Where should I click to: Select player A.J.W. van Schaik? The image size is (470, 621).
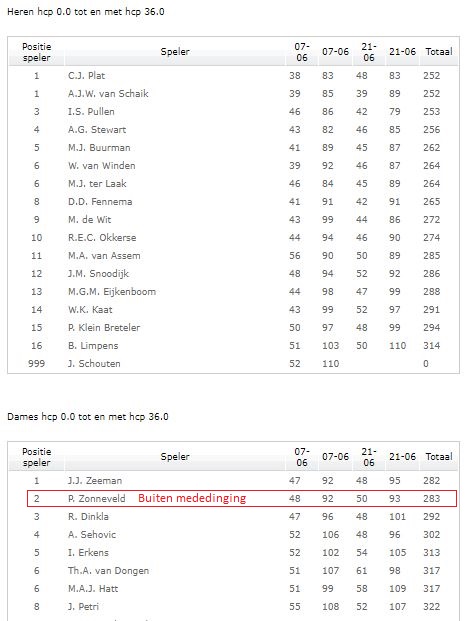coord(108,94)
